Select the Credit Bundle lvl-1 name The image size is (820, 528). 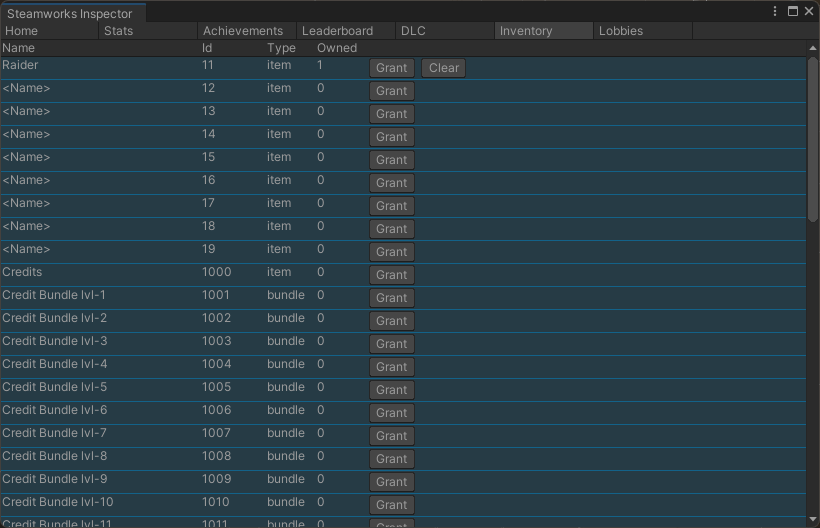[x=54, y=295]
